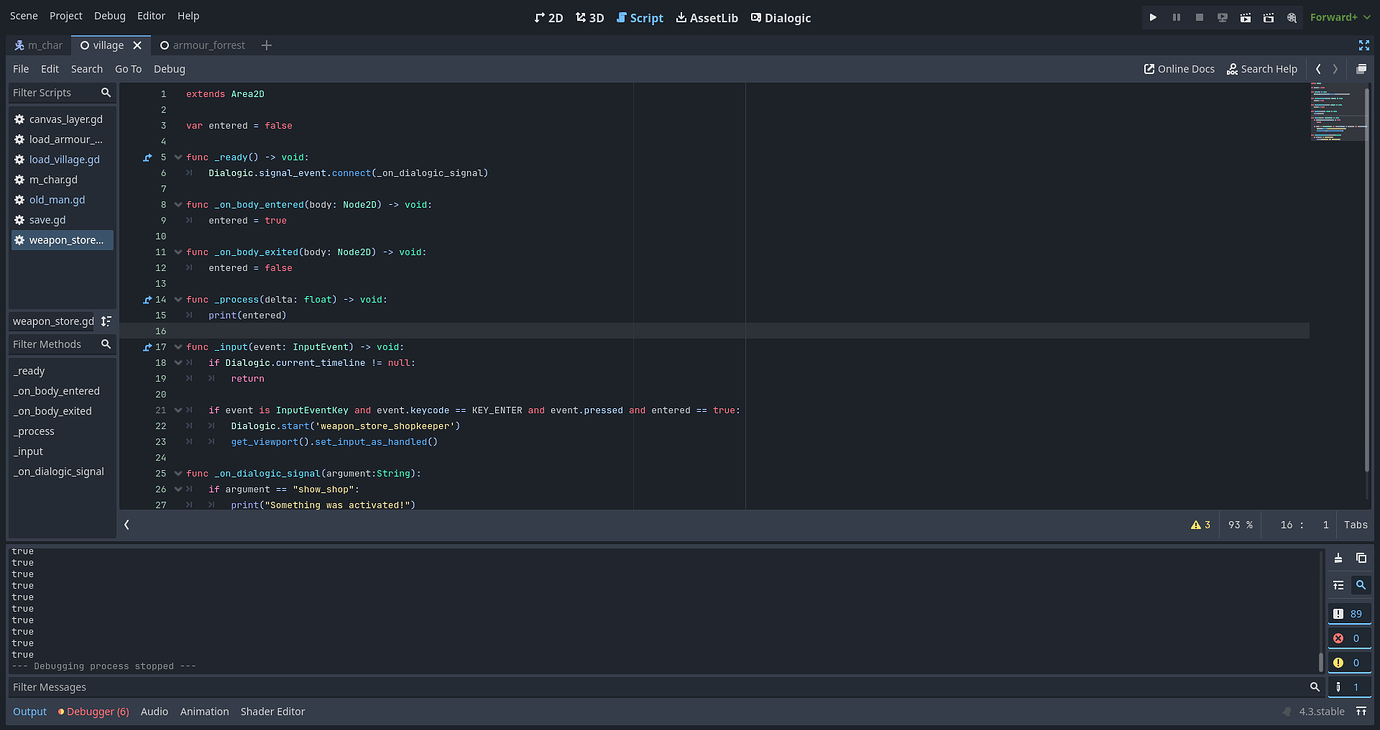
Task: Toggle error messages filter in output
Action: 1349,638
